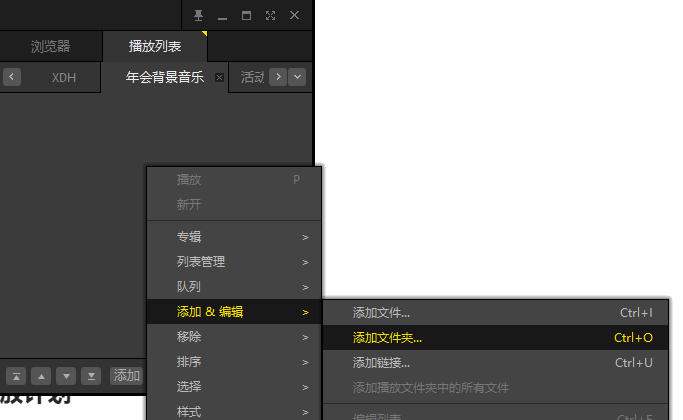Switch to the 浏览器 tab
This screenshot has width=683, height=420.
tap(51, 46)
